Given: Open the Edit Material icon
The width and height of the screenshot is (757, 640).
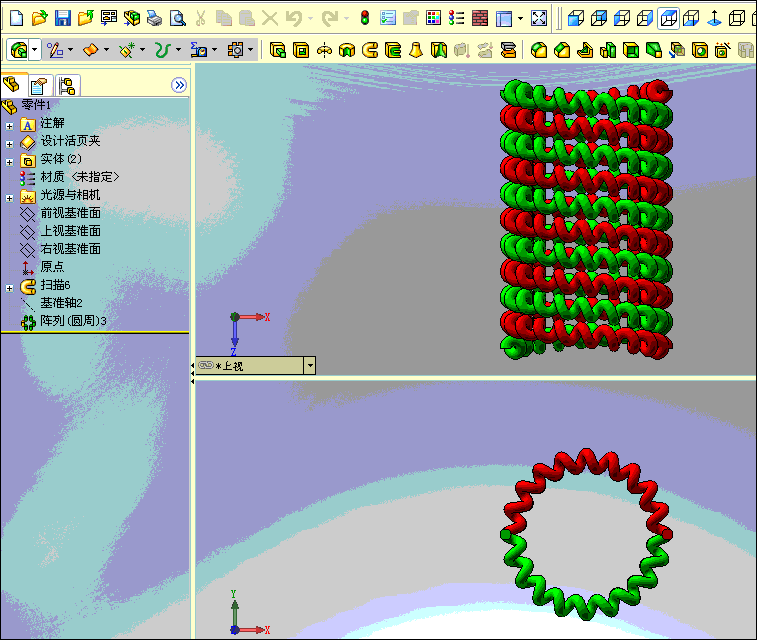Looking at the screenshot, I should [x=456, y=18].
